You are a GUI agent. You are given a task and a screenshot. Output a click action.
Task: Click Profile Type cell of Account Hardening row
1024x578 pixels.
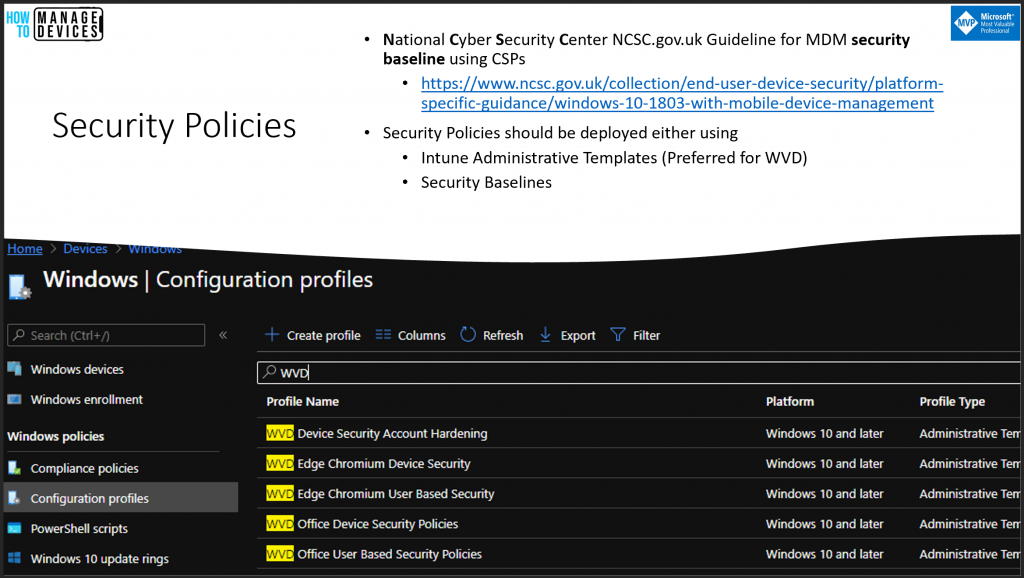pos(970,433)
